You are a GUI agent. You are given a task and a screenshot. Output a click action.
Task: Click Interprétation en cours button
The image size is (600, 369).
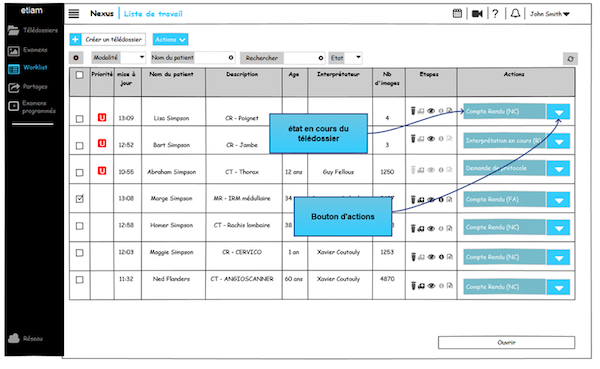coord(504,140)
